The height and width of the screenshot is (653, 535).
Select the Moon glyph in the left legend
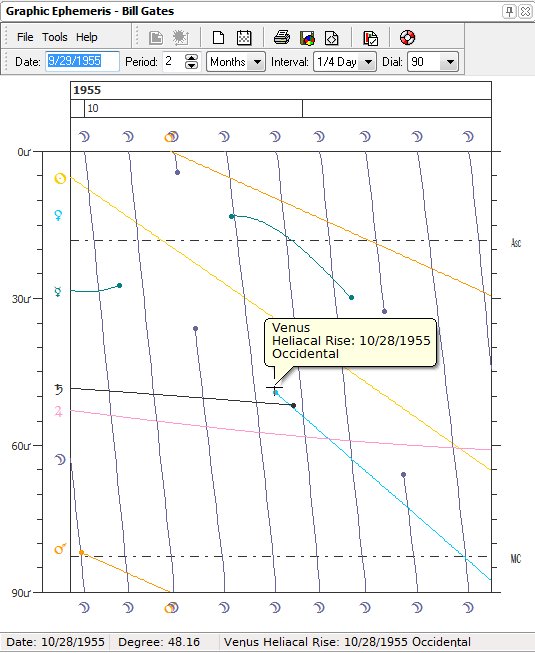[x=60, y=459]
